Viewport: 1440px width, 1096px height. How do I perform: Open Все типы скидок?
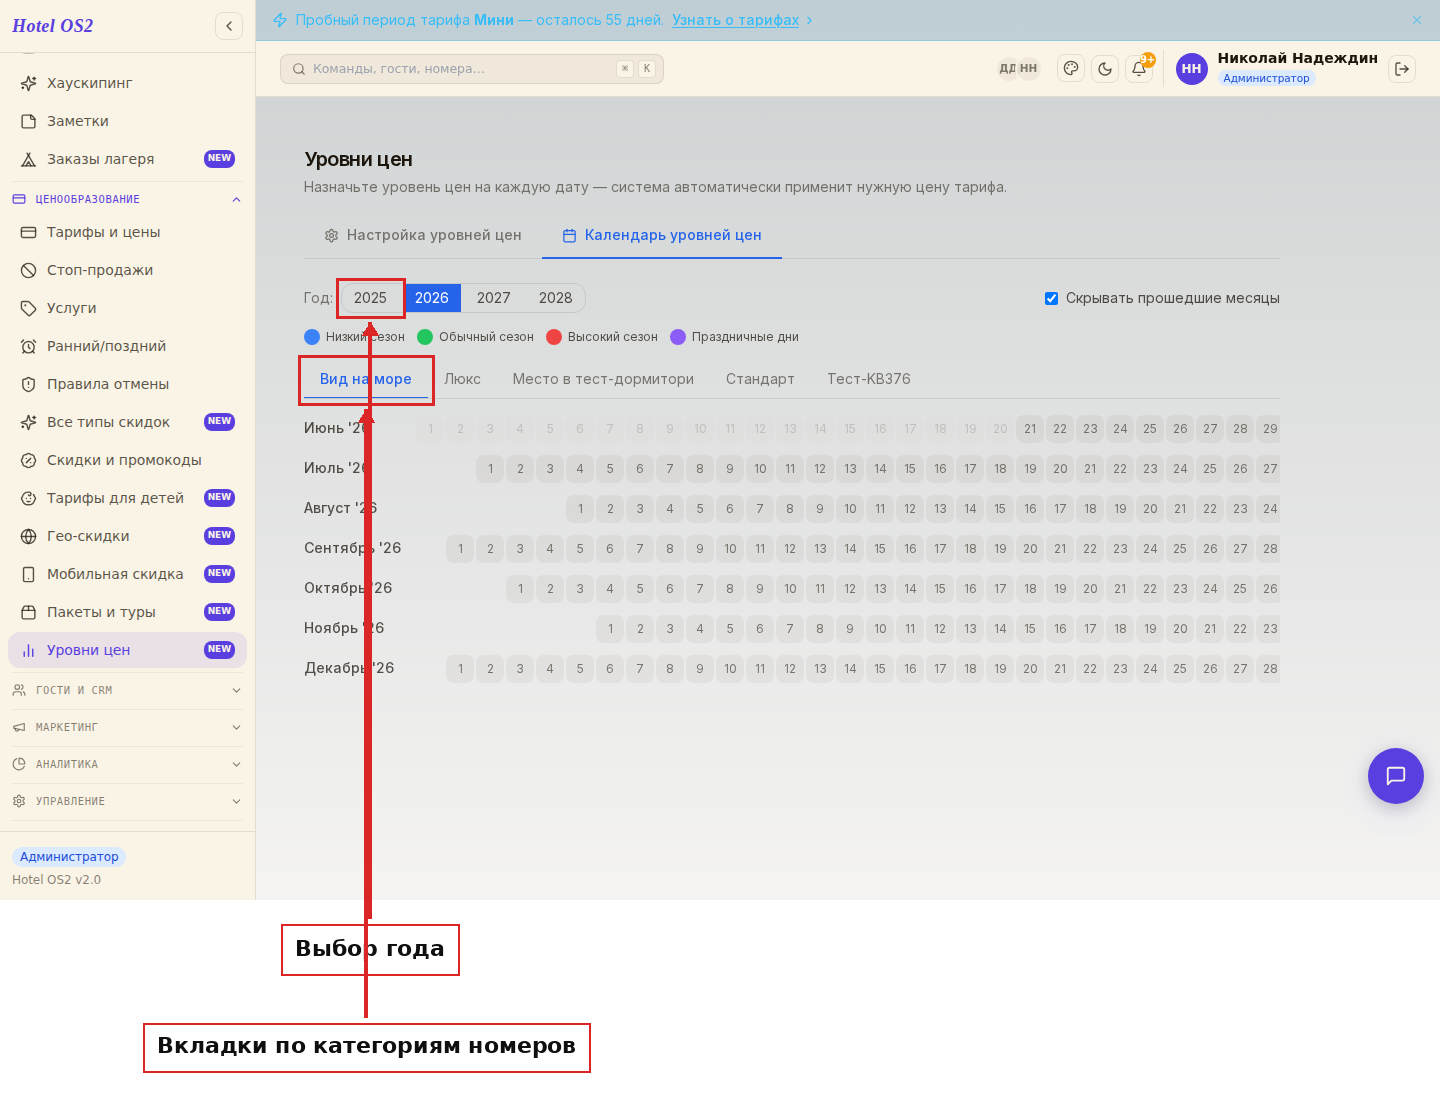(x=127, y=422)
